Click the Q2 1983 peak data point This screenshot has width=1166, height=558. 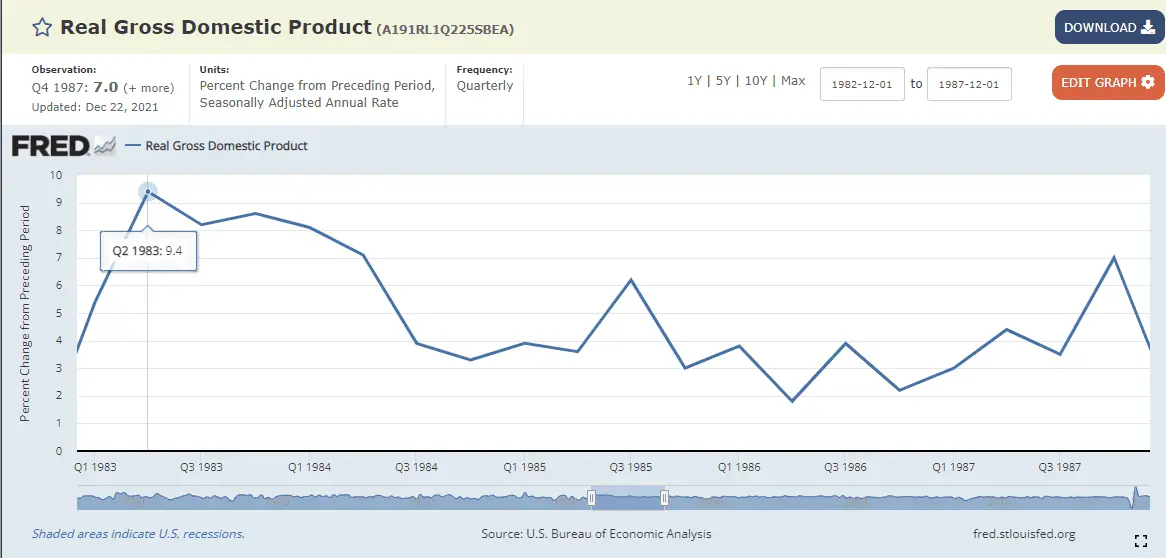pos(148,192)
